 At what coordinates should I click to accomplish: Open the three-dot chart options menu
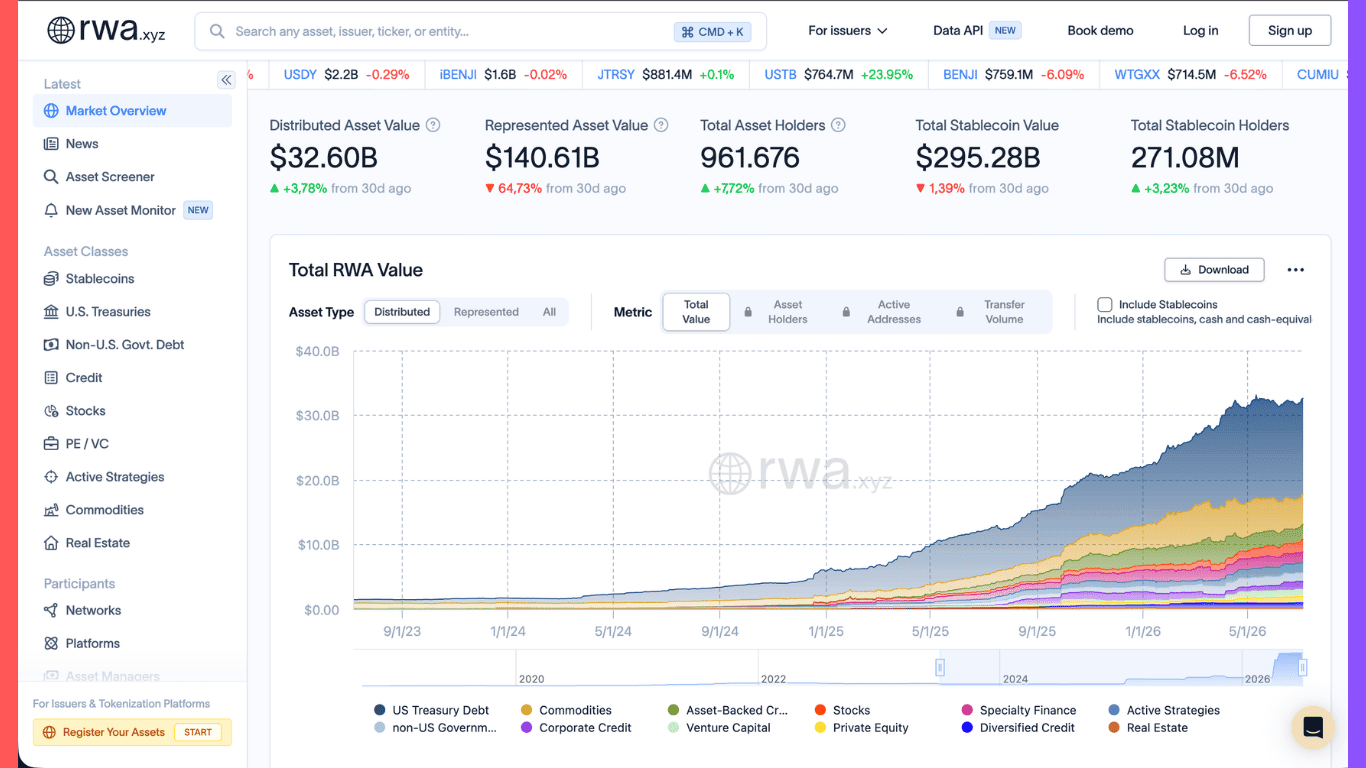[1296, 270]
